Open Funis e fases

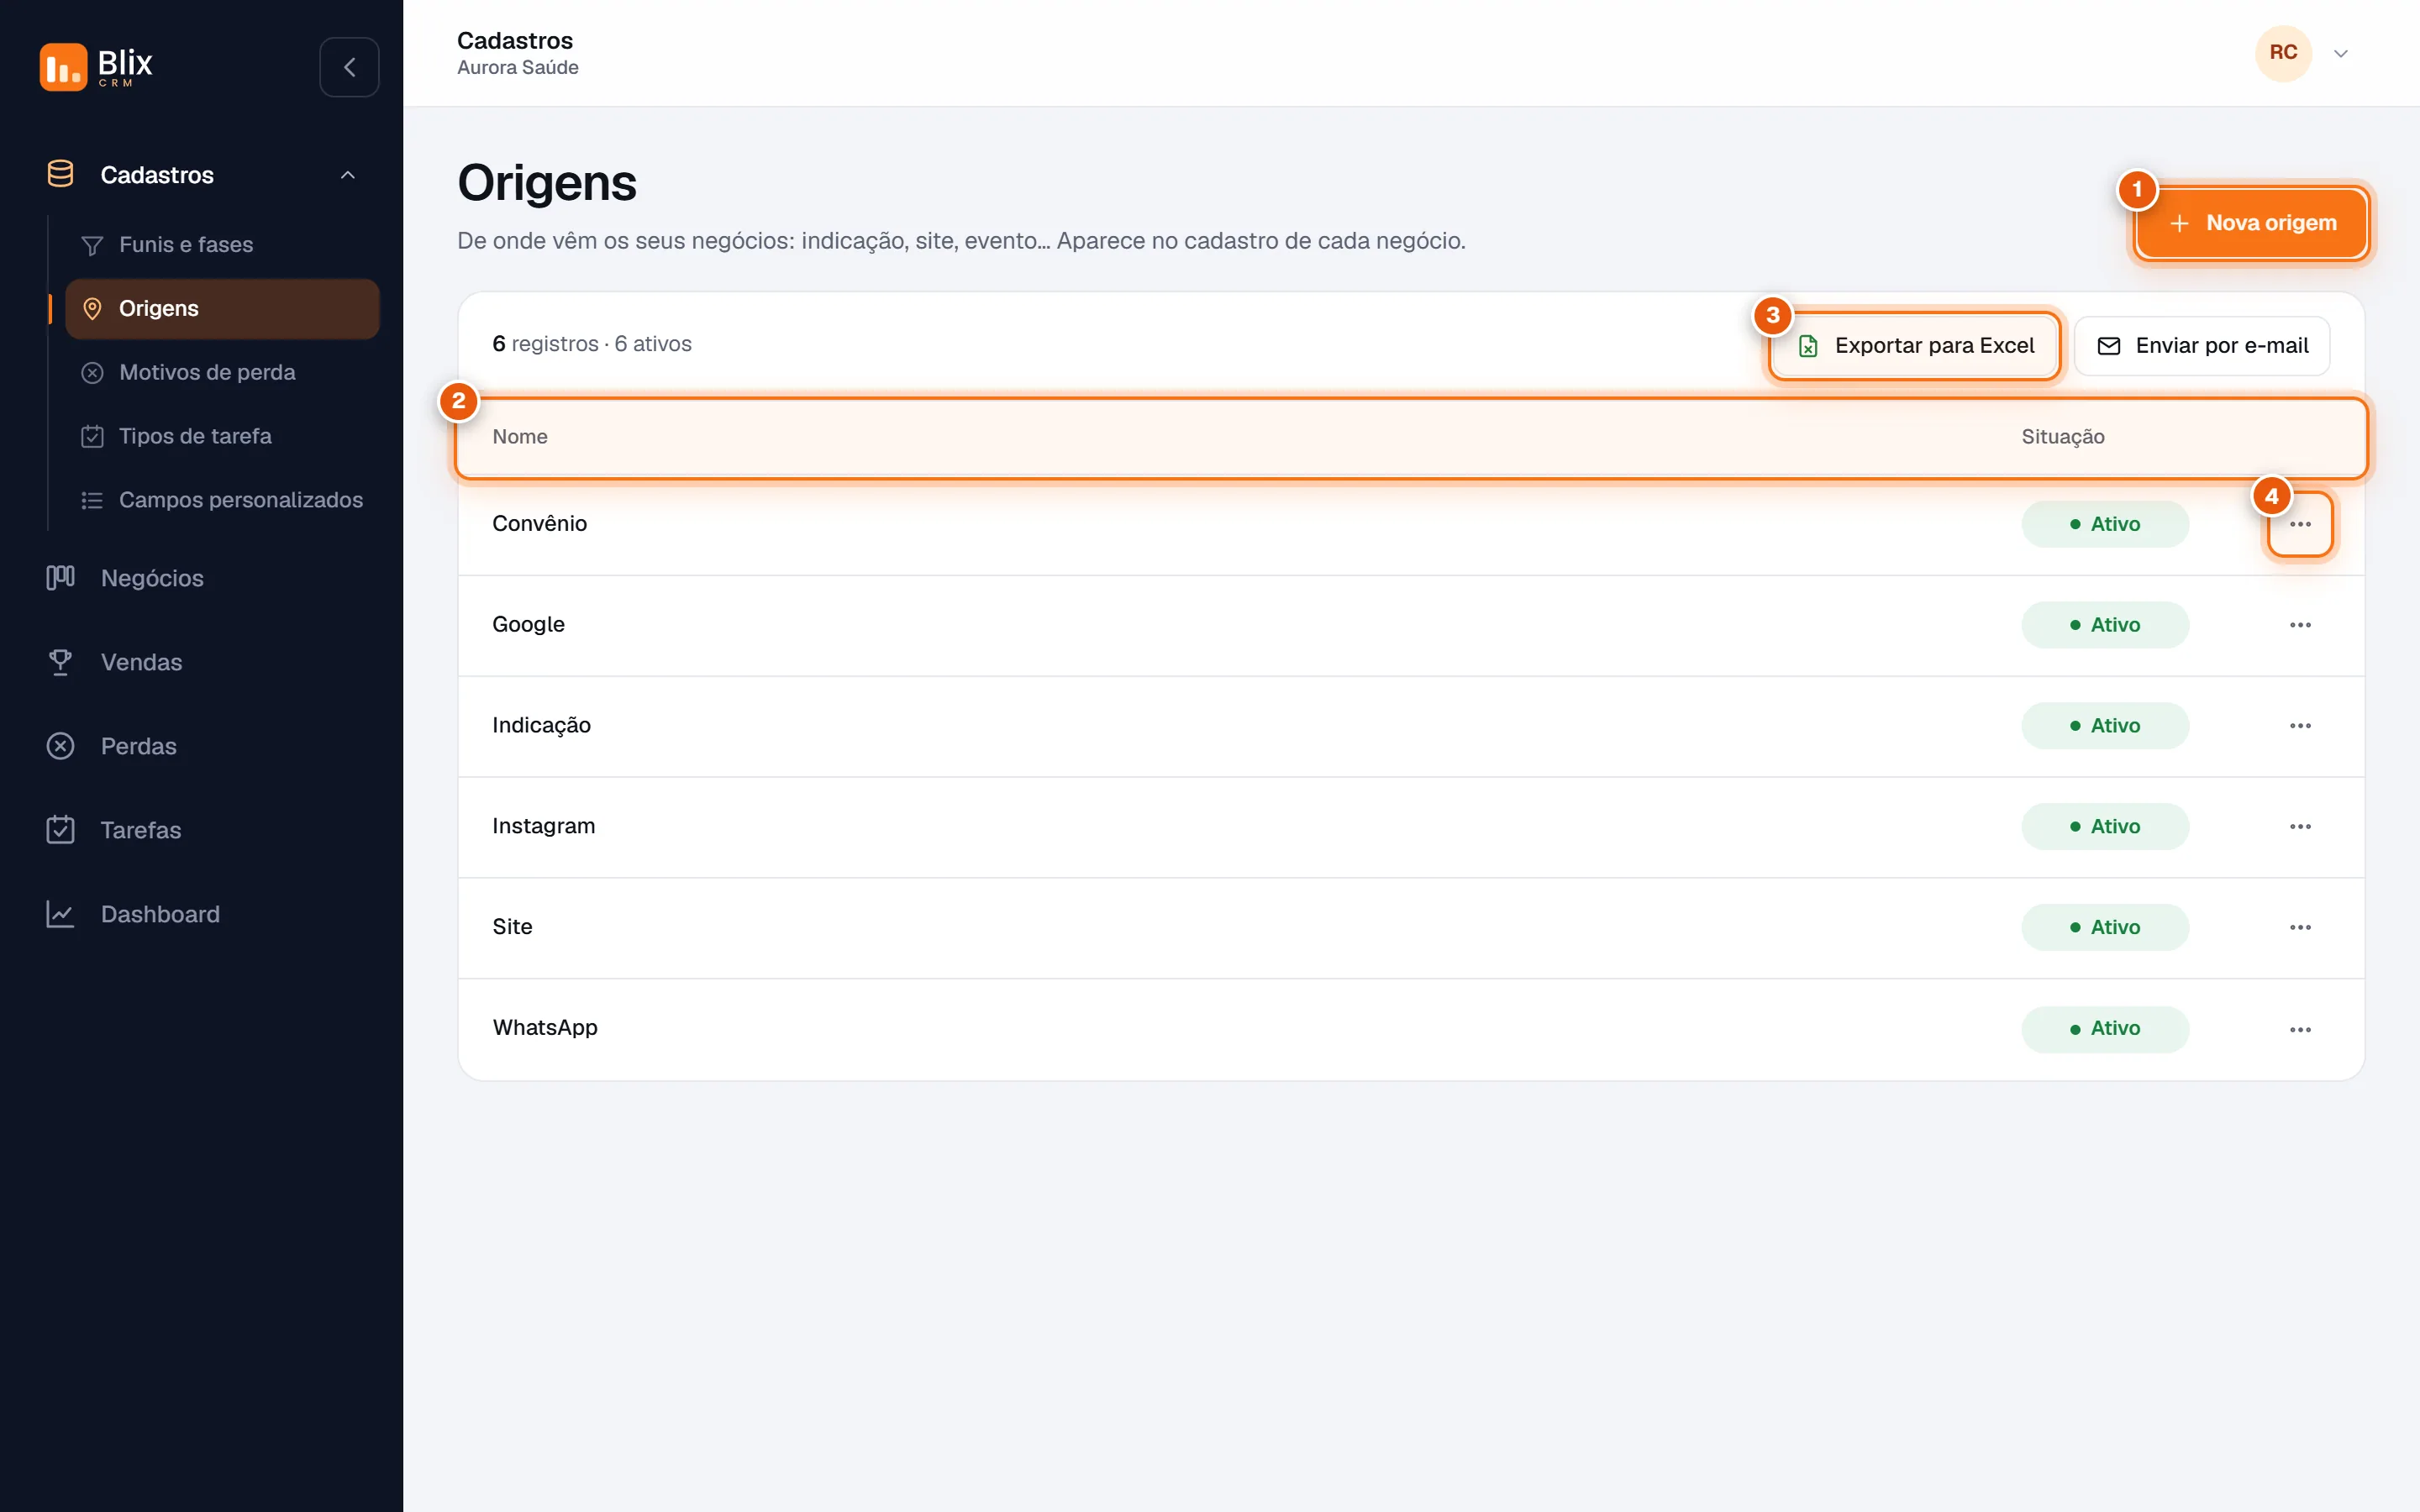click(x=222, y=244)
